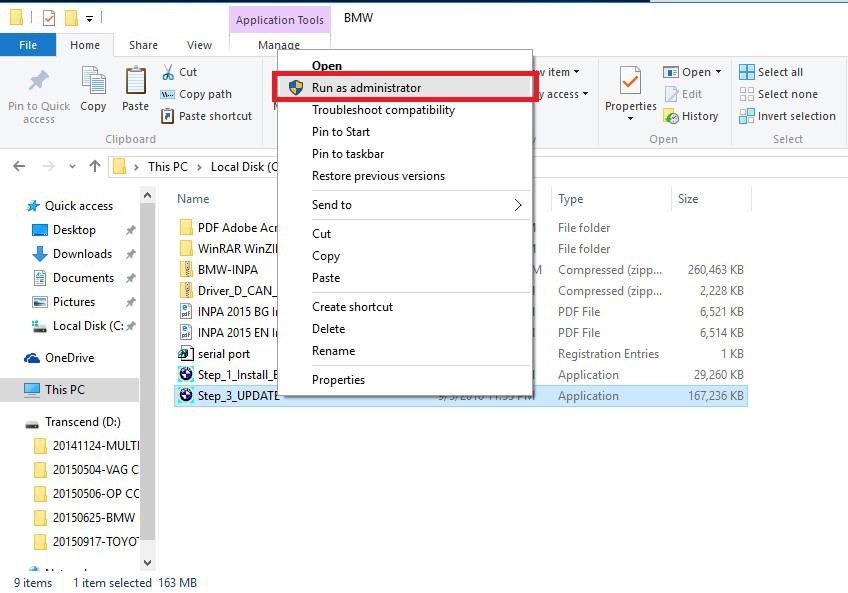This screenshot has height=593, width=848.
Task: Open Application Tools Manage tab
Action: click(279, 44)
